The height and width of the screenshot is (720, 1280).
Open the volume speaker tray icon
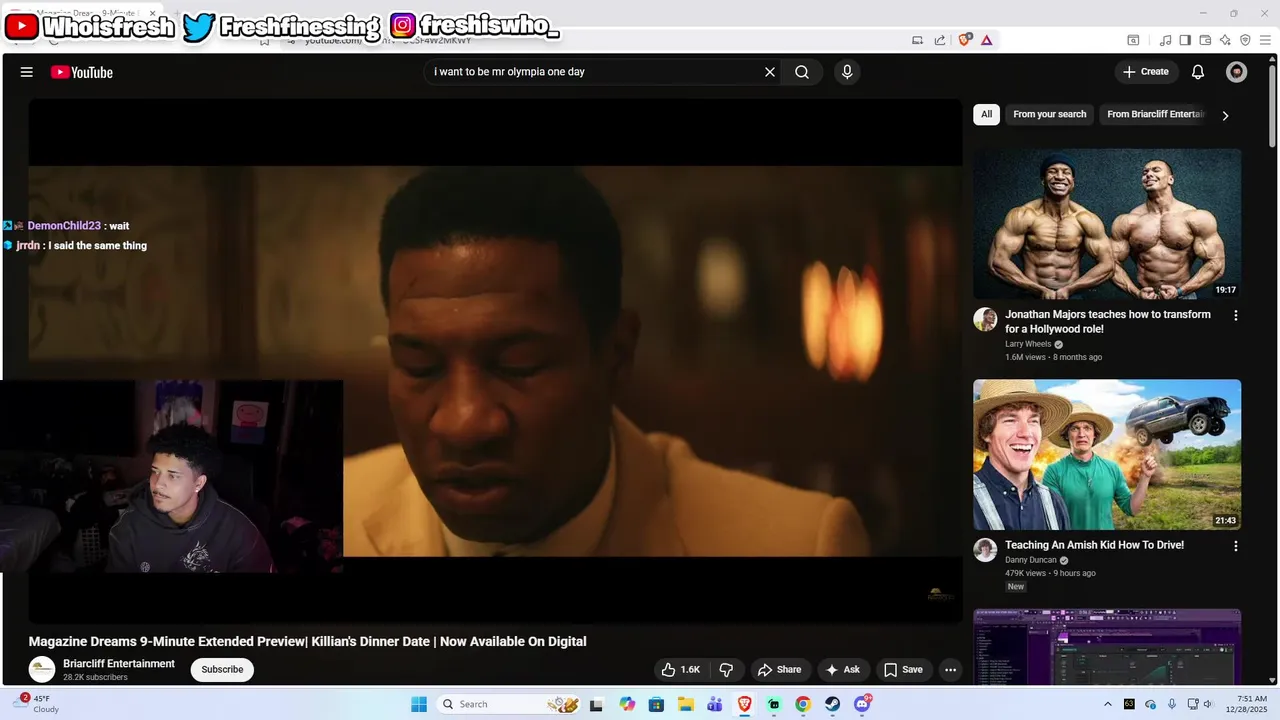click(x=1208, y=704)
